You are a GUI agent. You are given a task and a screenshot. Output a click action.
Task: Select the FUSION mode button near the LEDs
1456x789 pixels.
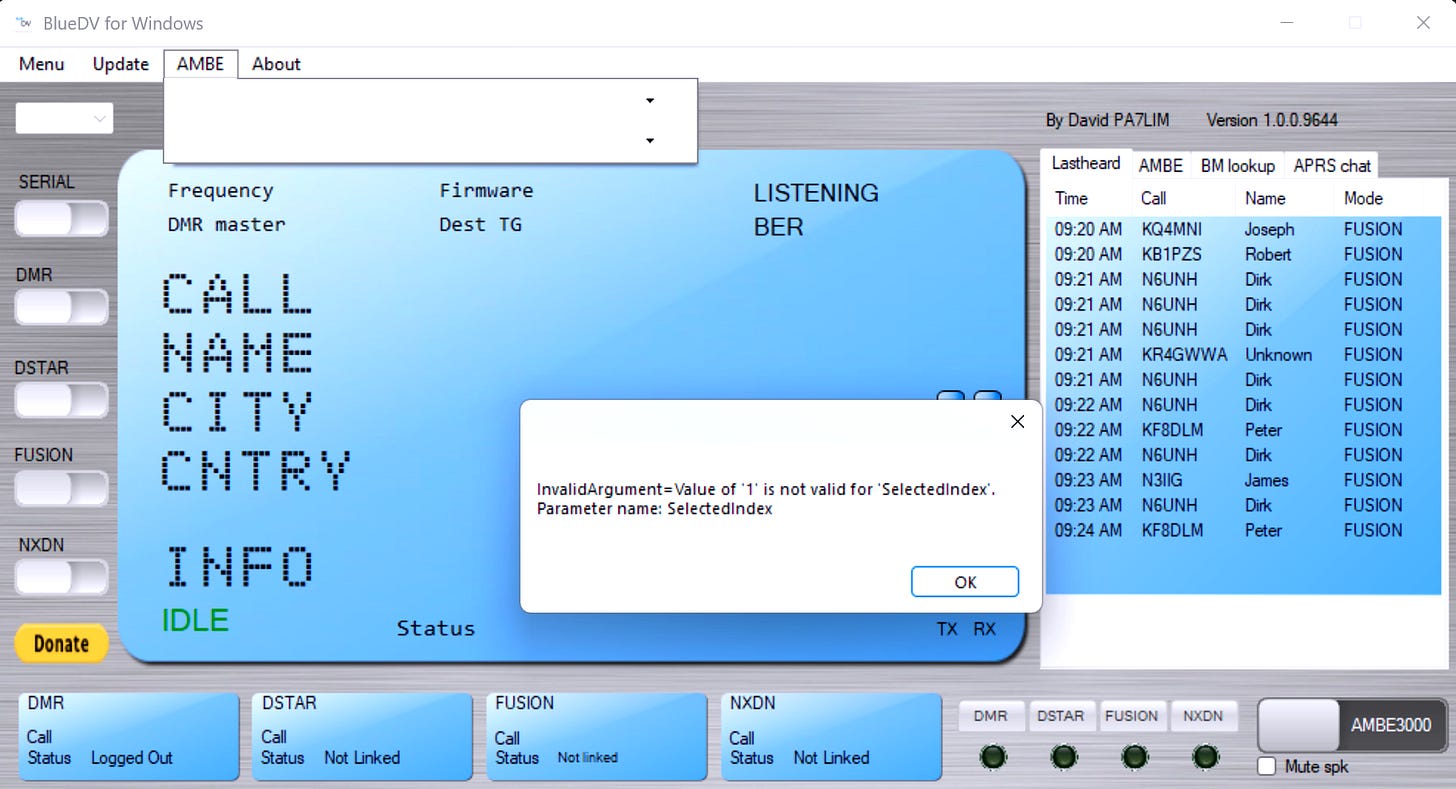pos(1133,716)
